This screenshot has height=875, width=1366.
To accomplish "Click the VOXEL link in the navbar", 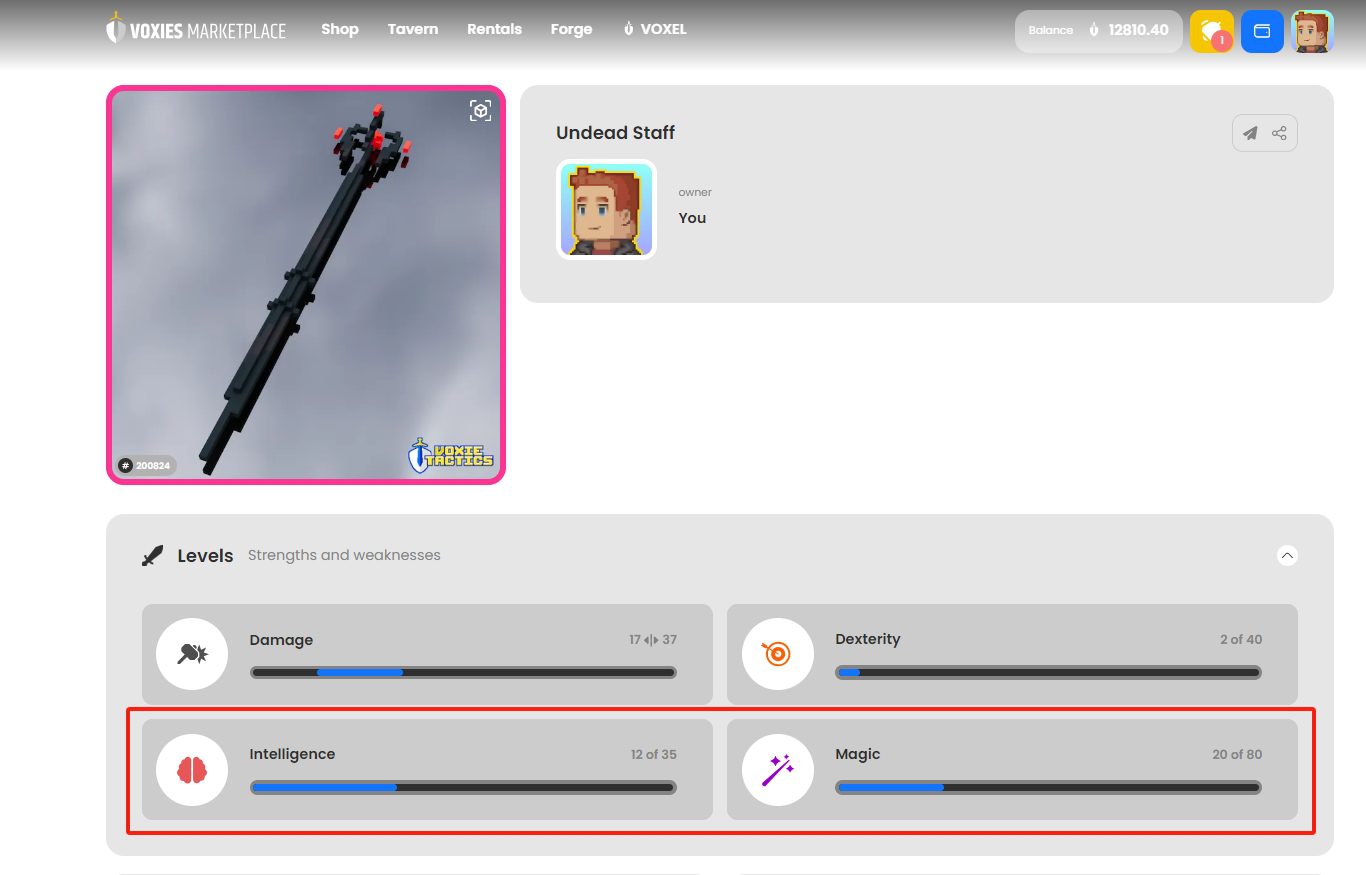I will 654,29.
